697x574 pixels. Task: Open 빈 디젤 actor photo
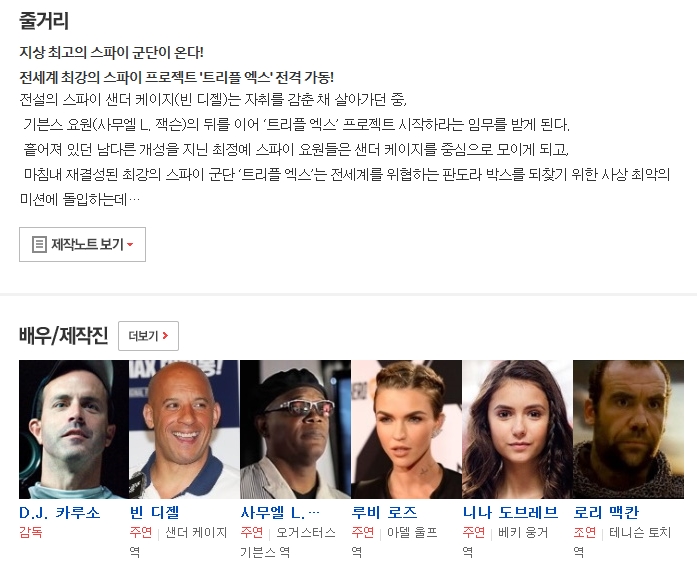click(x=184, y=429)
